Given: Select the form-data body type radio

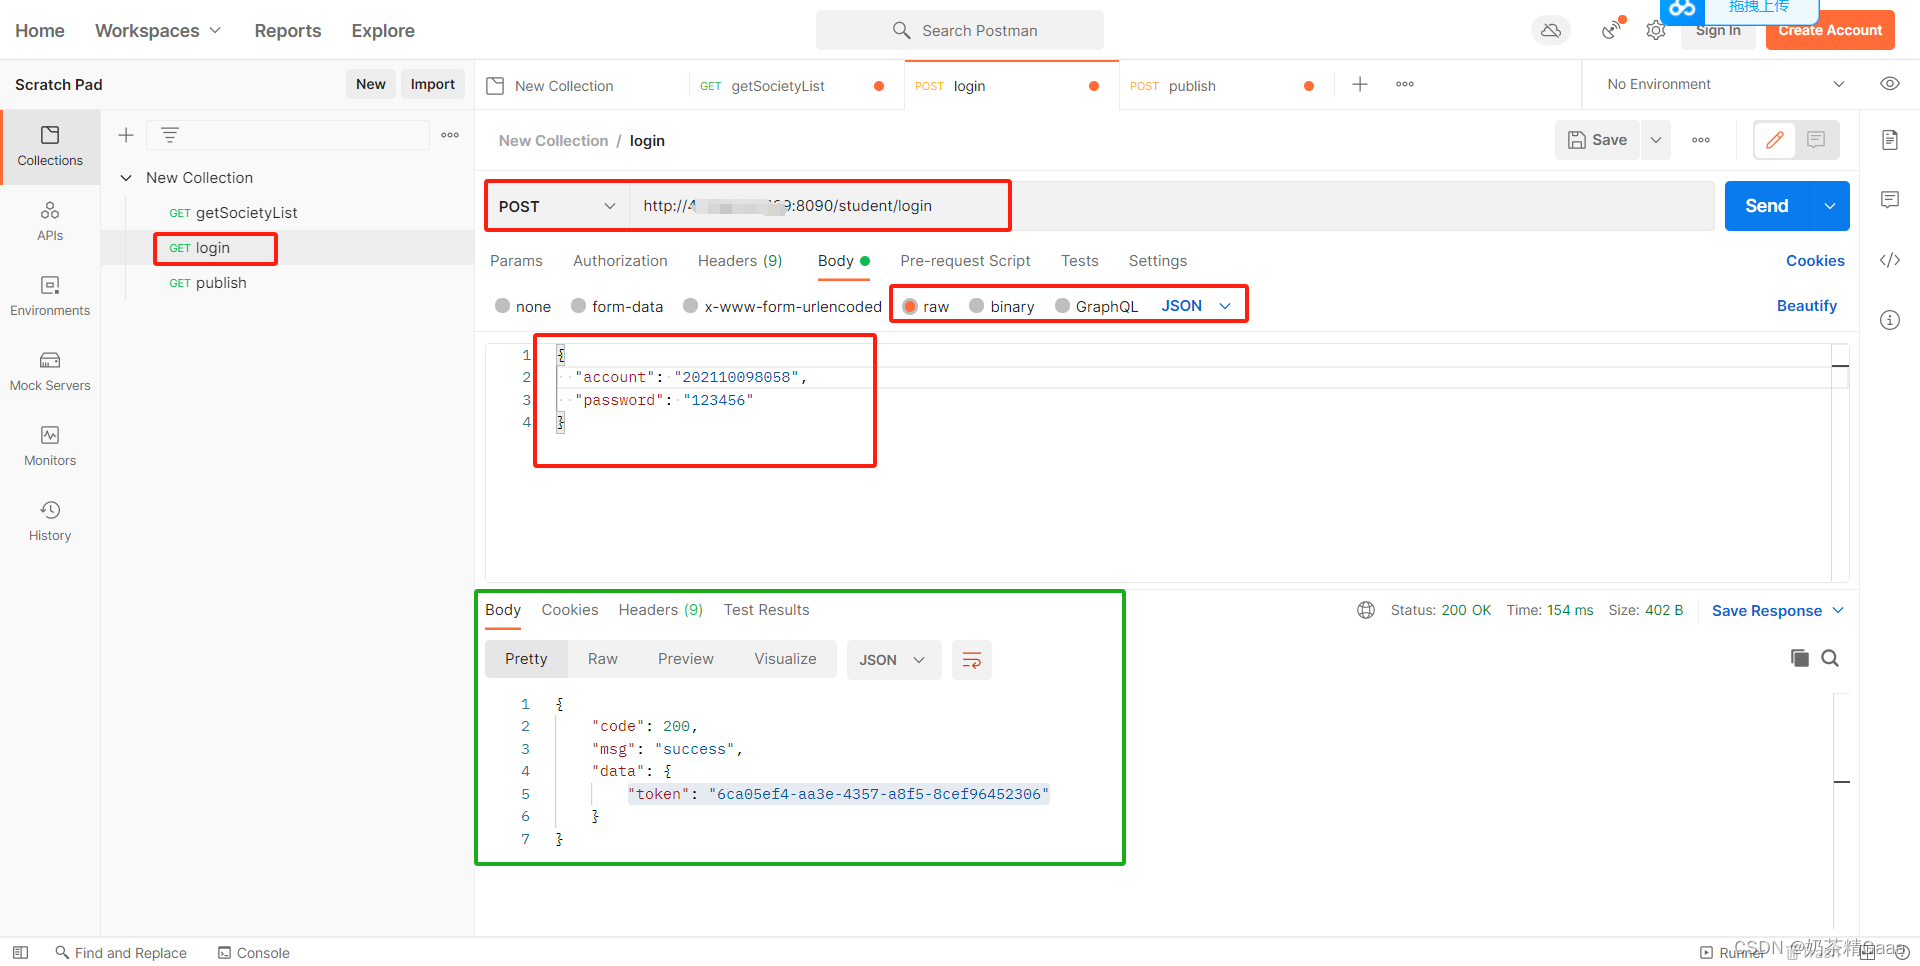Looking at the screenshot, I should pyautogui.click(x=579, y=306).
